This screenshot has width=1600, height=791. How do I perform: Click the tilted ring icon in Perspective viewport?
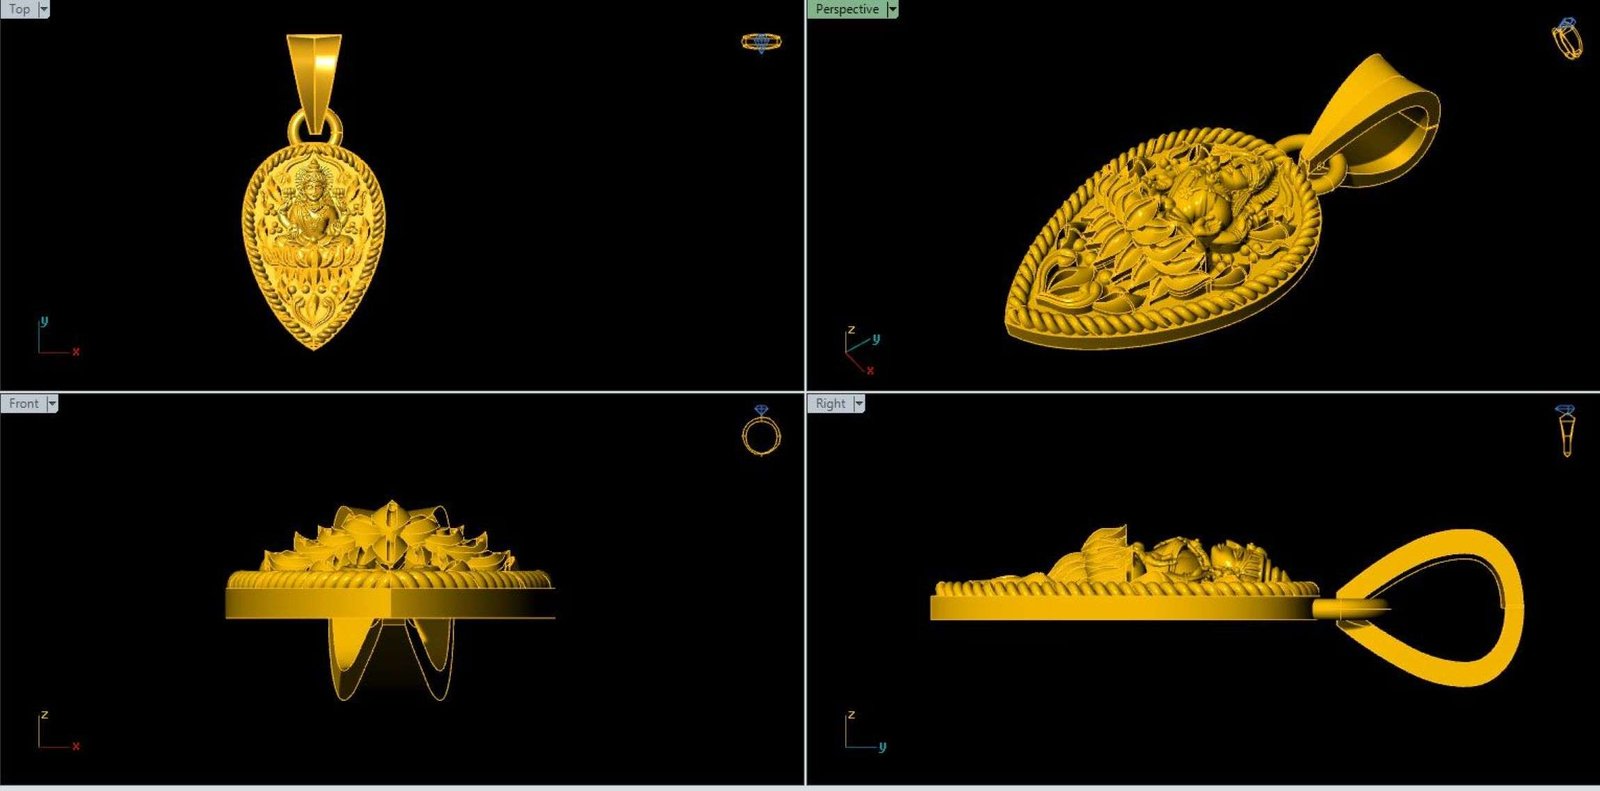[1566, 39]
